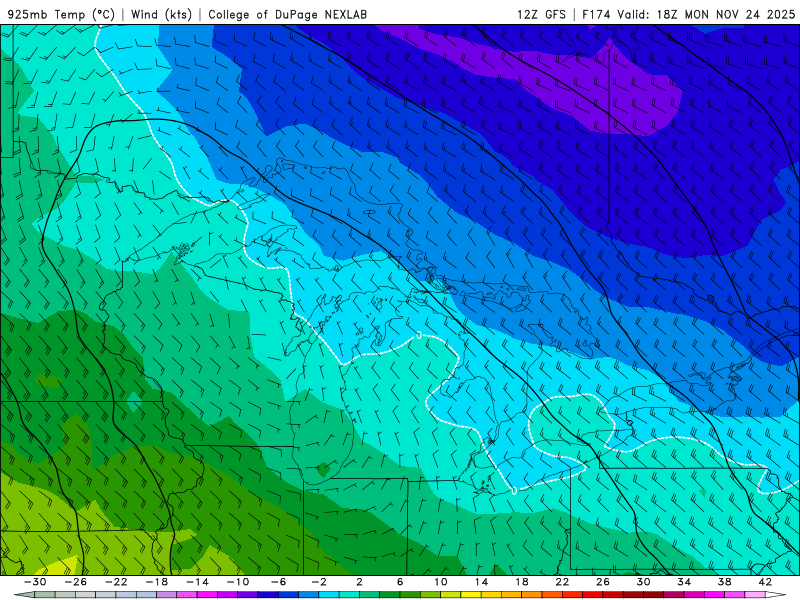The height and width of the screenshot is (600, 800).
Task: Select the 6 label on the temperature scale
Action: 400,582
